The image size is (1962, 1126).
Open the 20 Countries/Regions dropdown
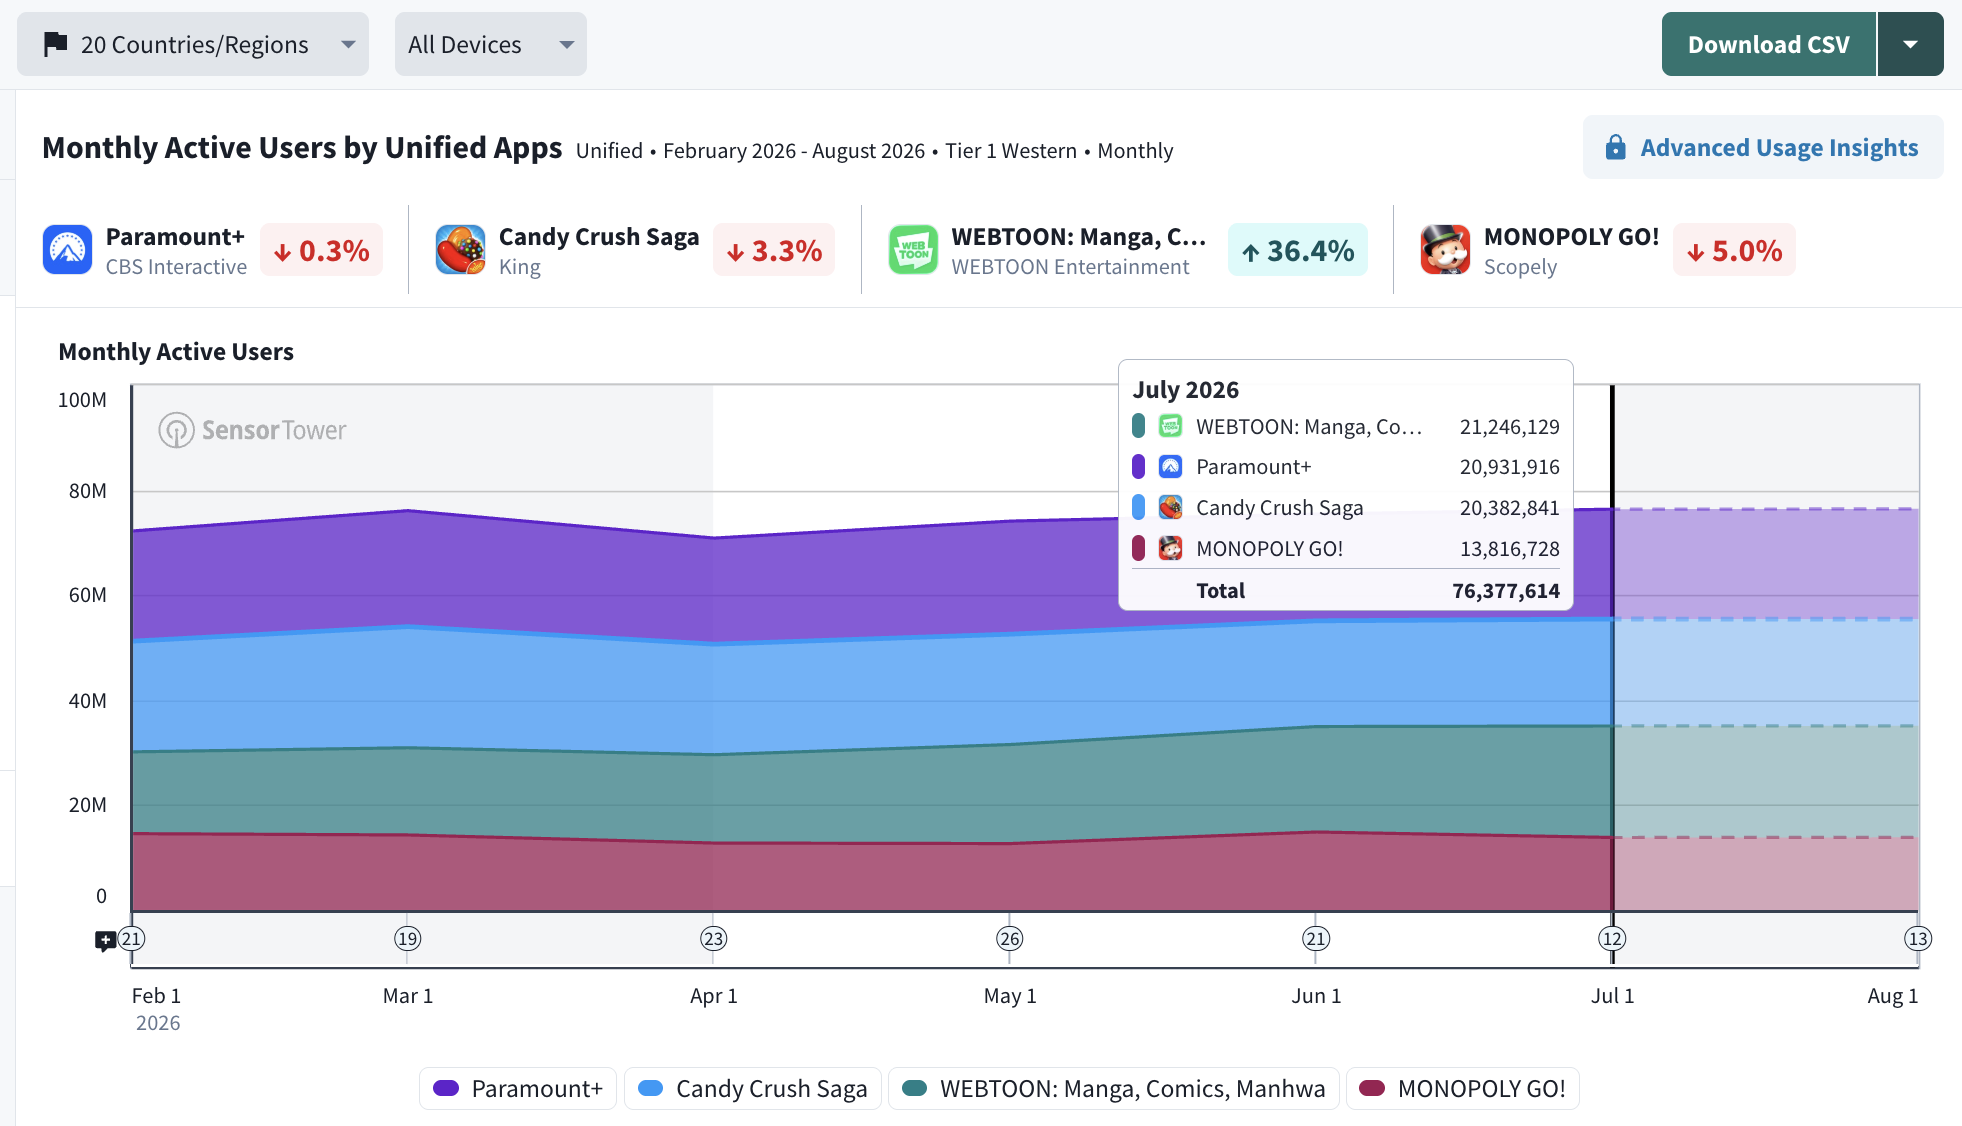coord(193,44)
